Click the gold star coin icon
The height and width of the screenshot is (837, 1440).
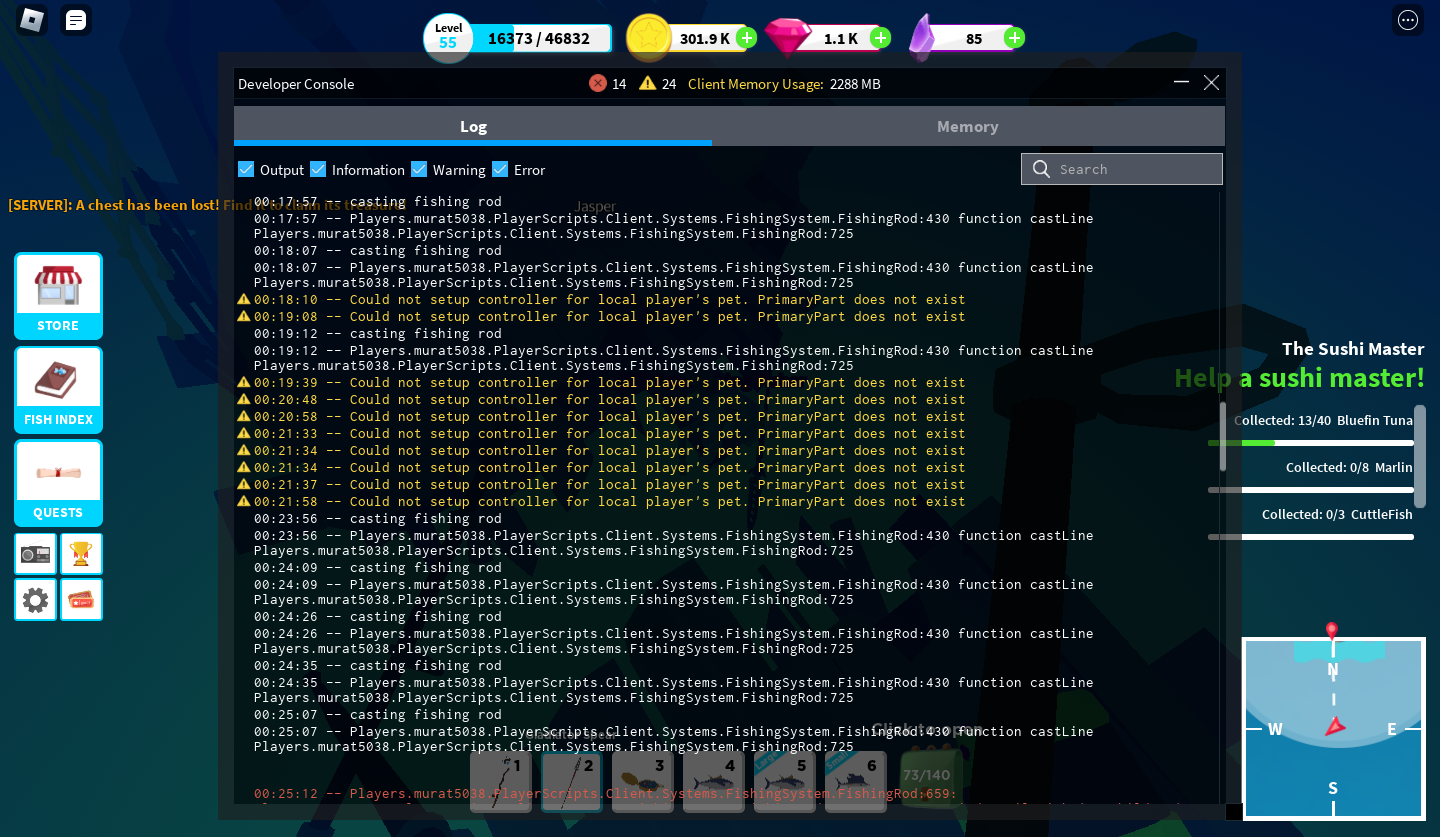[648, 38]
